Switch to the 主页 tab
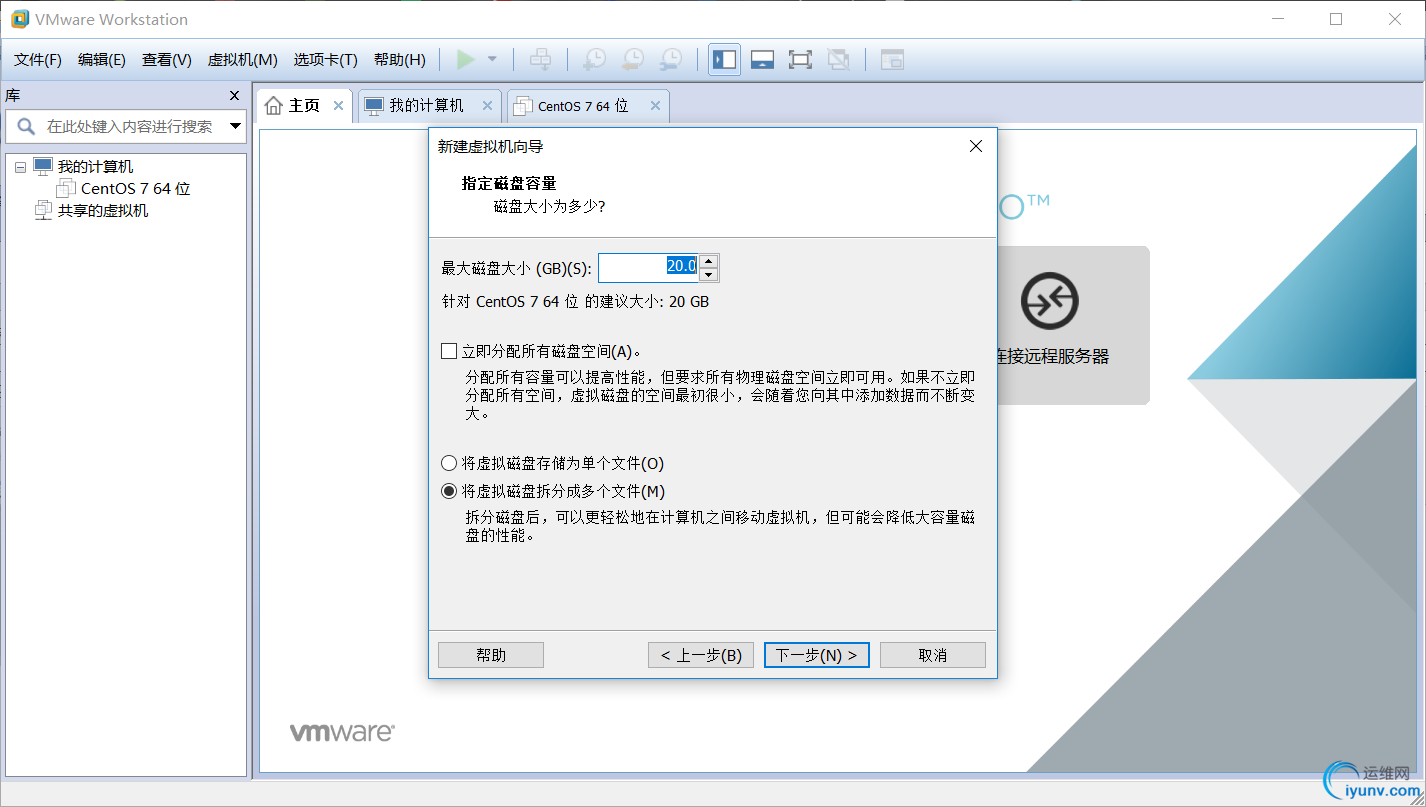Image resolution: width=1426 pixels, height=807 pixels. (x=304, y=106)
